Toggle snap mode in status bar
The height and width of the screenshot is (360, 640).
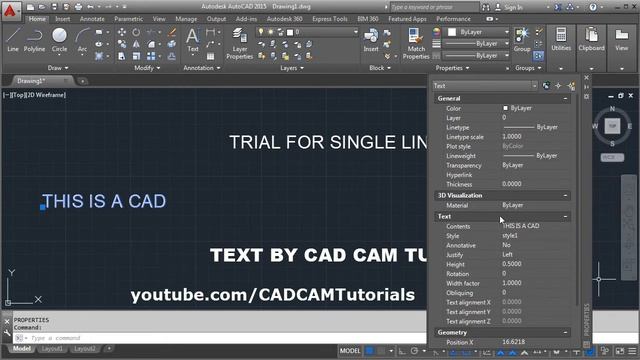click(381, 351)
